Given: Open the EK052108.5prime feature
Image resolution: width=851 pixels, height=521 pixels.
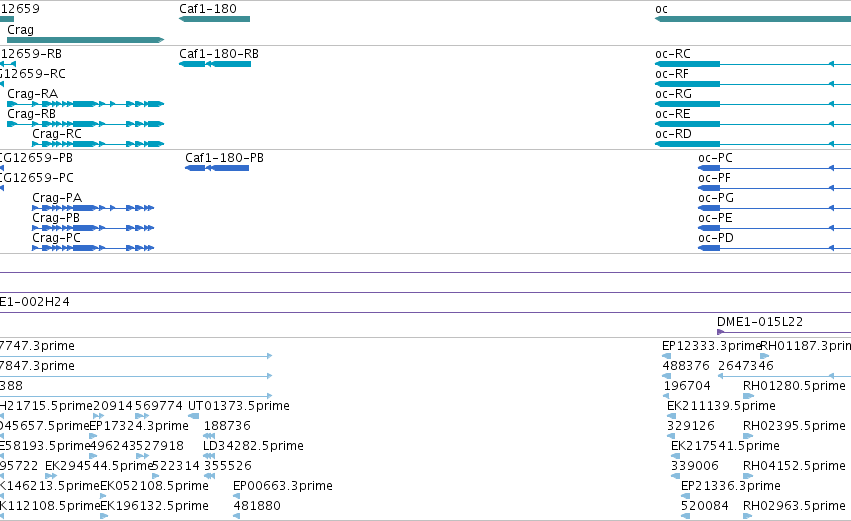Looking at the screenshot, I should pos(104,496).
